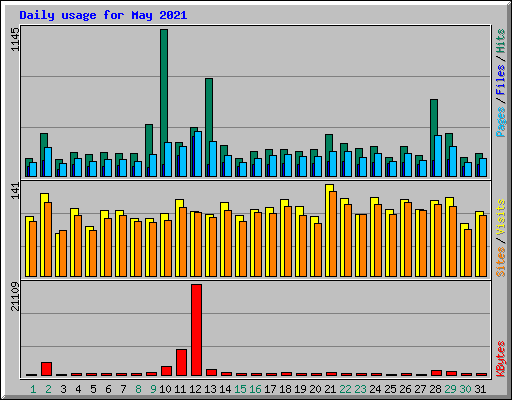The image size is (512, 400).
Task: Click the Sites legend label
Action: coord(501,262)
